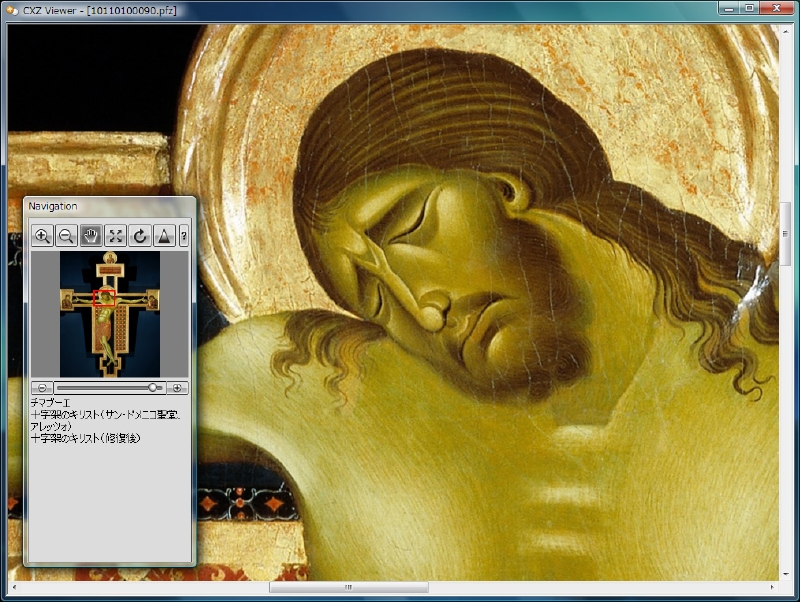Click the vertical scrollbar down arrow

coord(785,574)
